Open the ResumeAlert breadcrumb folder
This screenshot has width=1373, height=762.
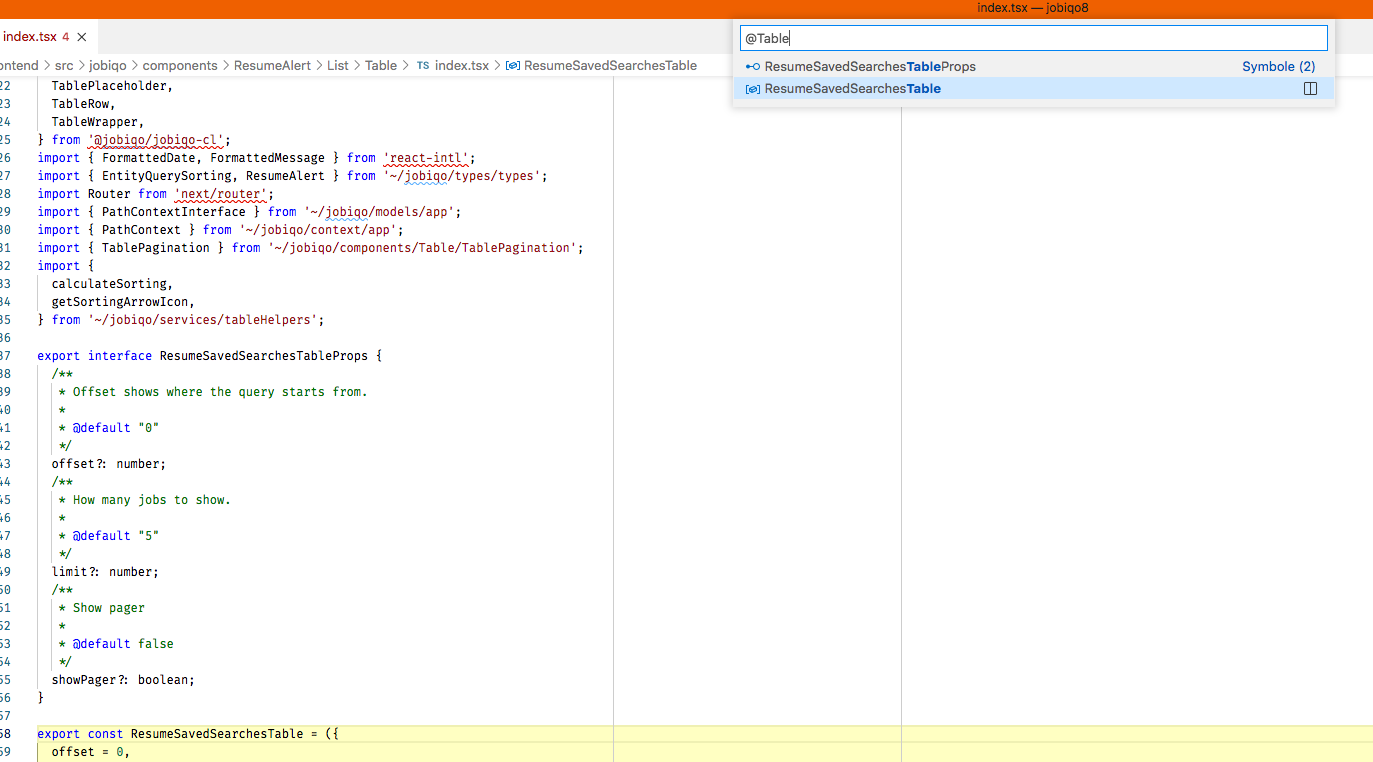tap(272, 65)
